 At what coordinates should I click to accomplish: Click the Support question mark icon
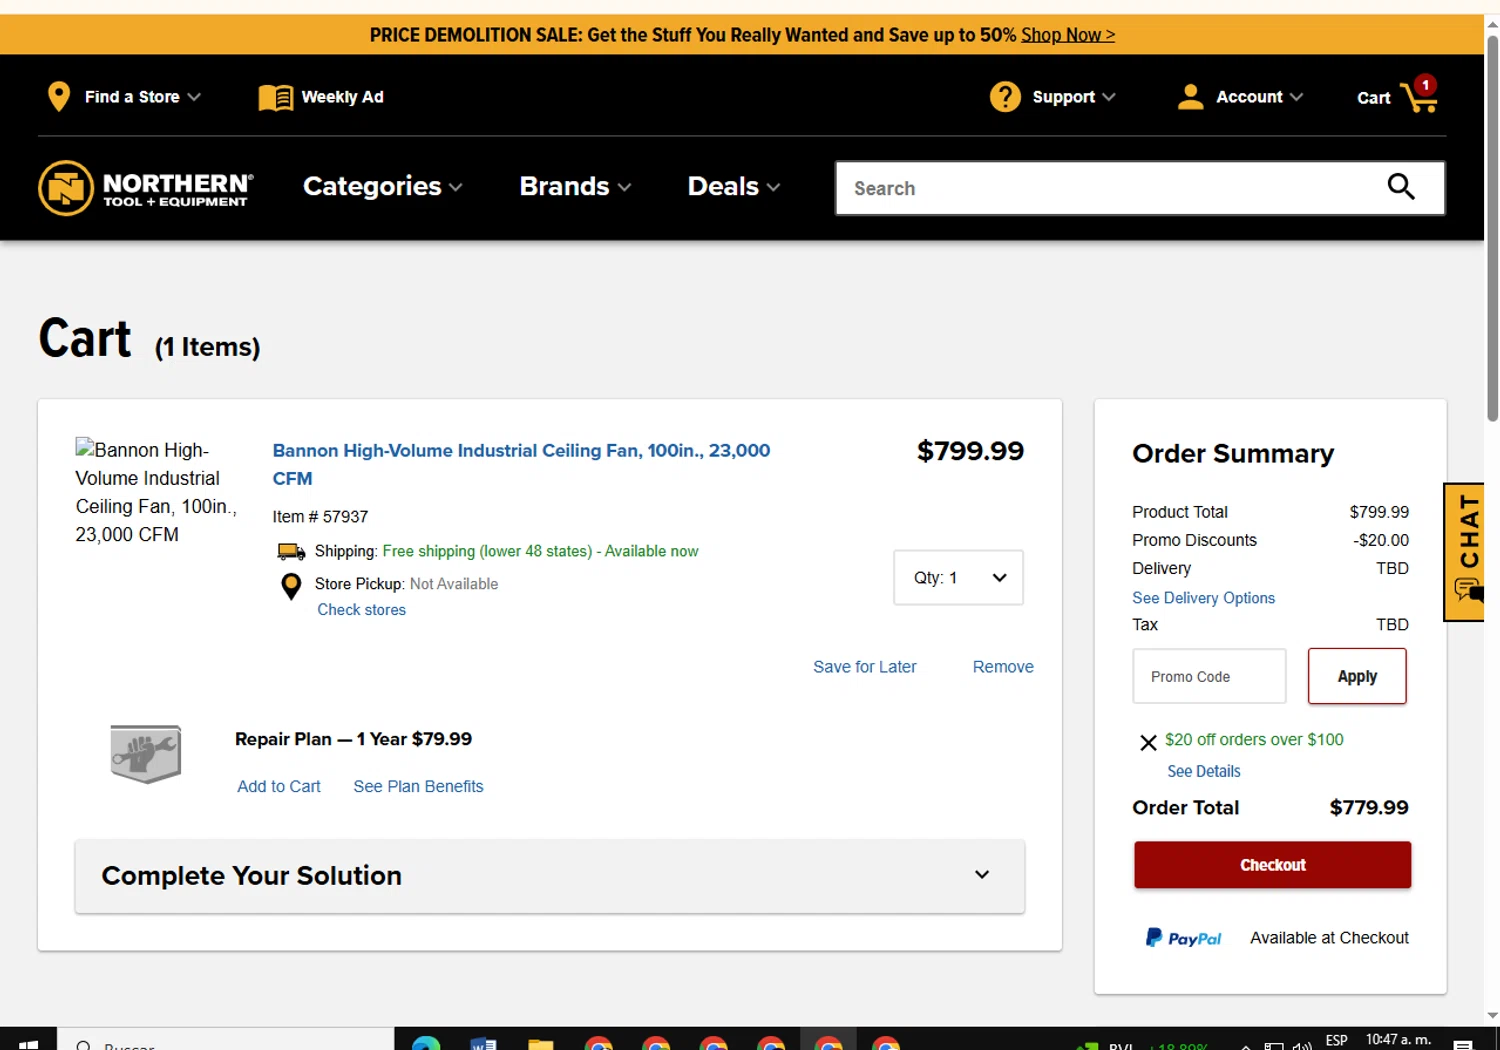point(1005,97)
